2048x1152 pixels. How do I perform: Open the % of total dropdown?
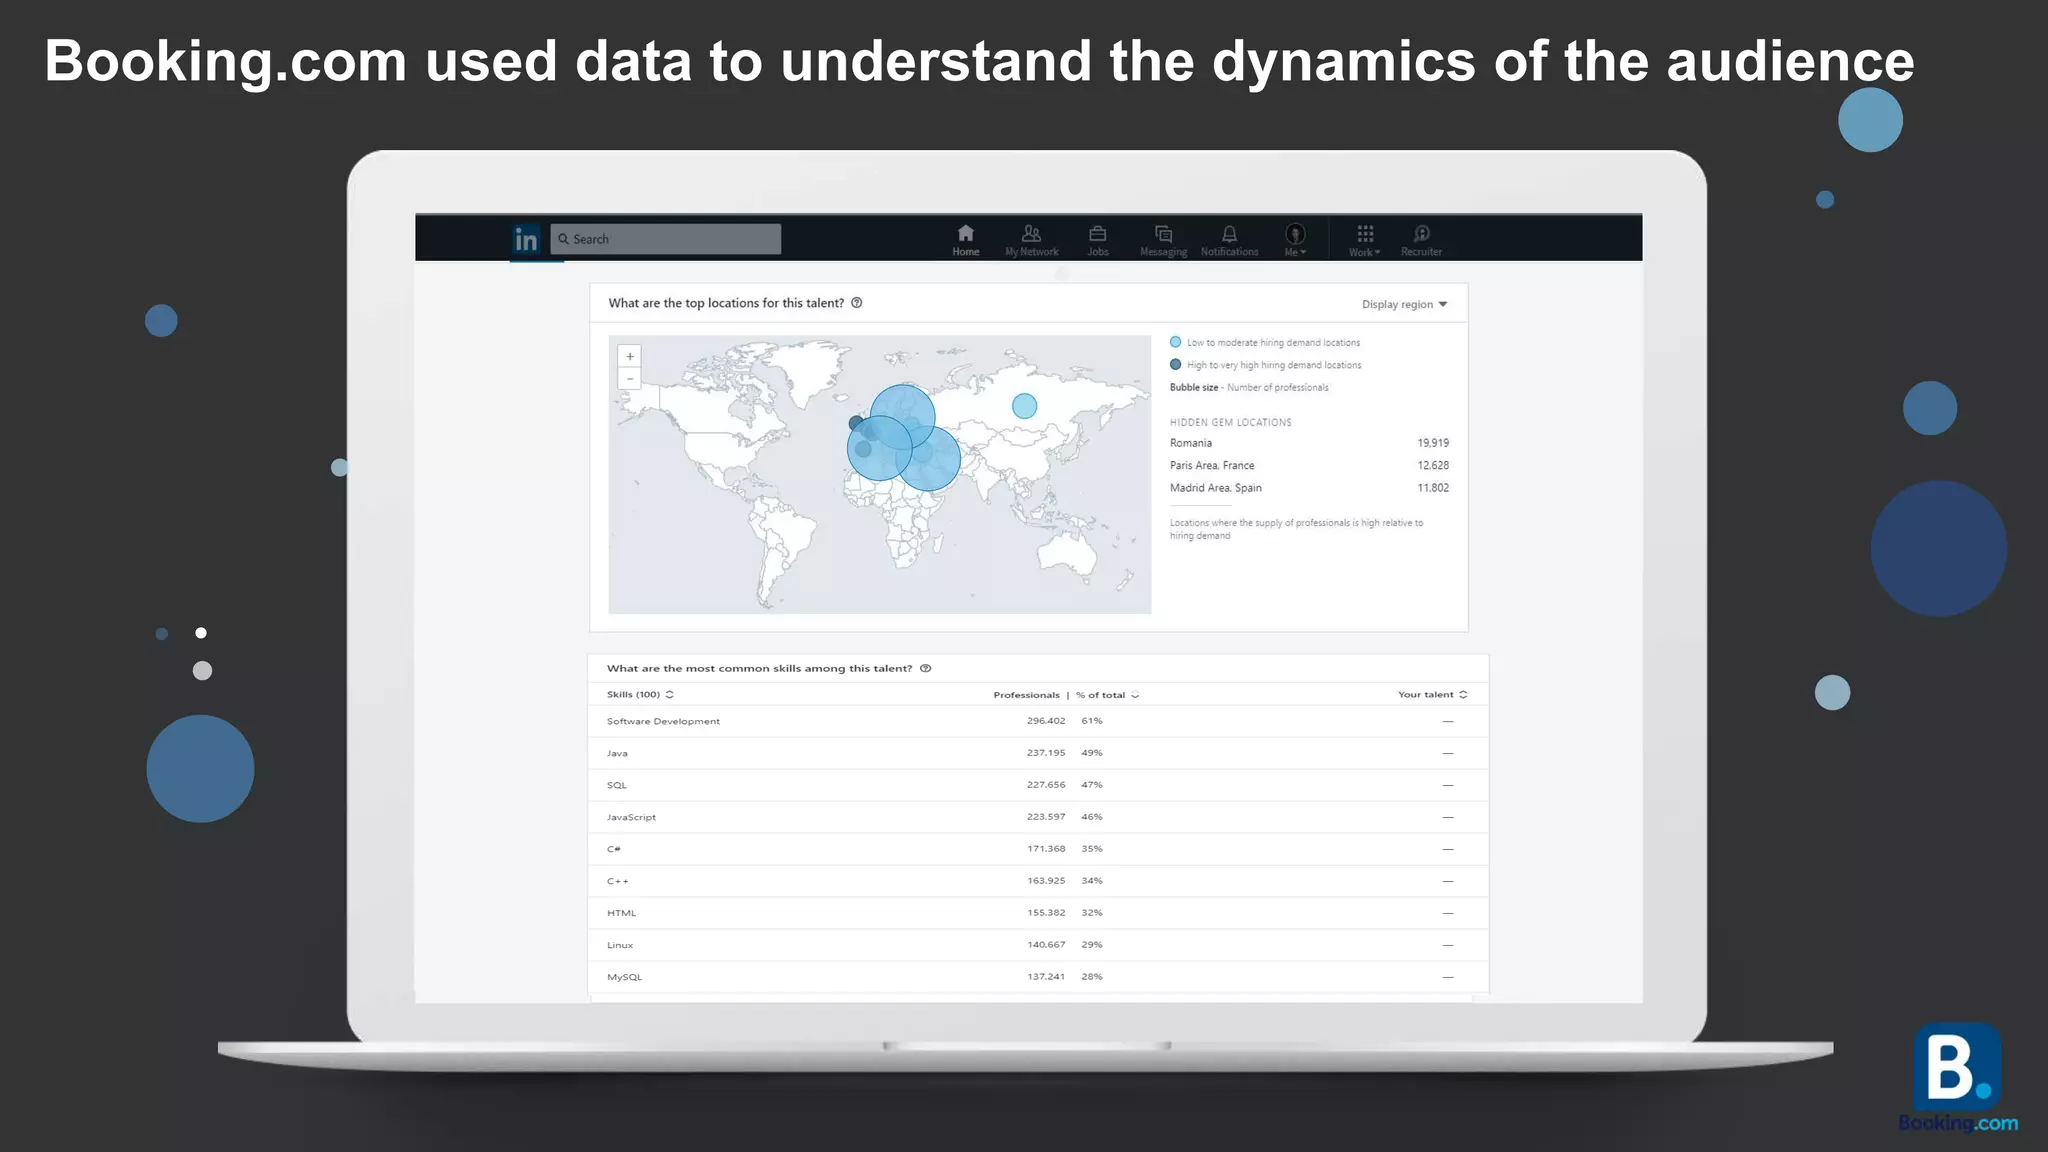coord(1107,695)
